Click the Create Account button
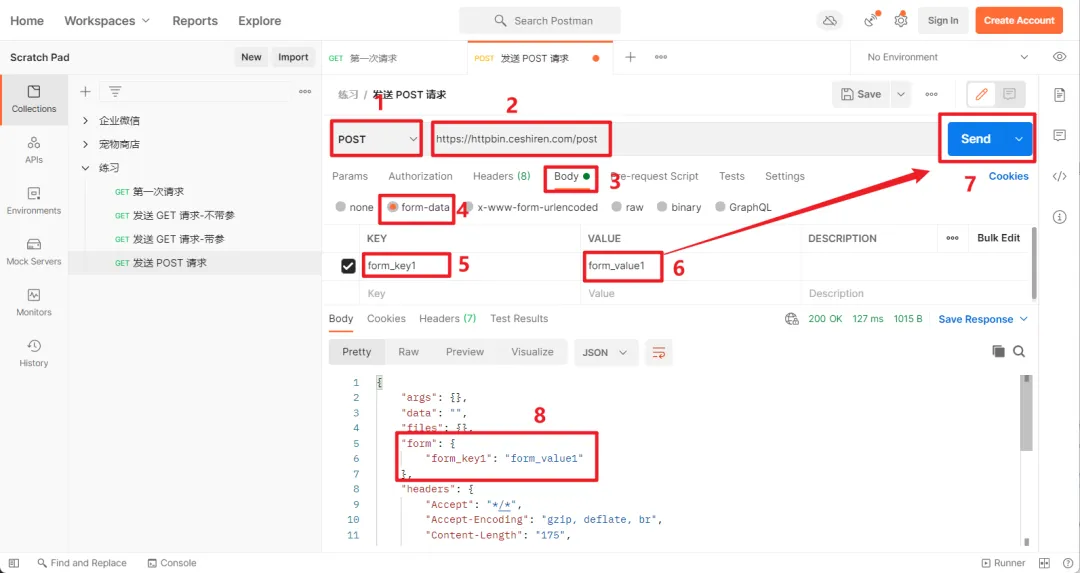The image size is (1080, 573). point(1019,21)
